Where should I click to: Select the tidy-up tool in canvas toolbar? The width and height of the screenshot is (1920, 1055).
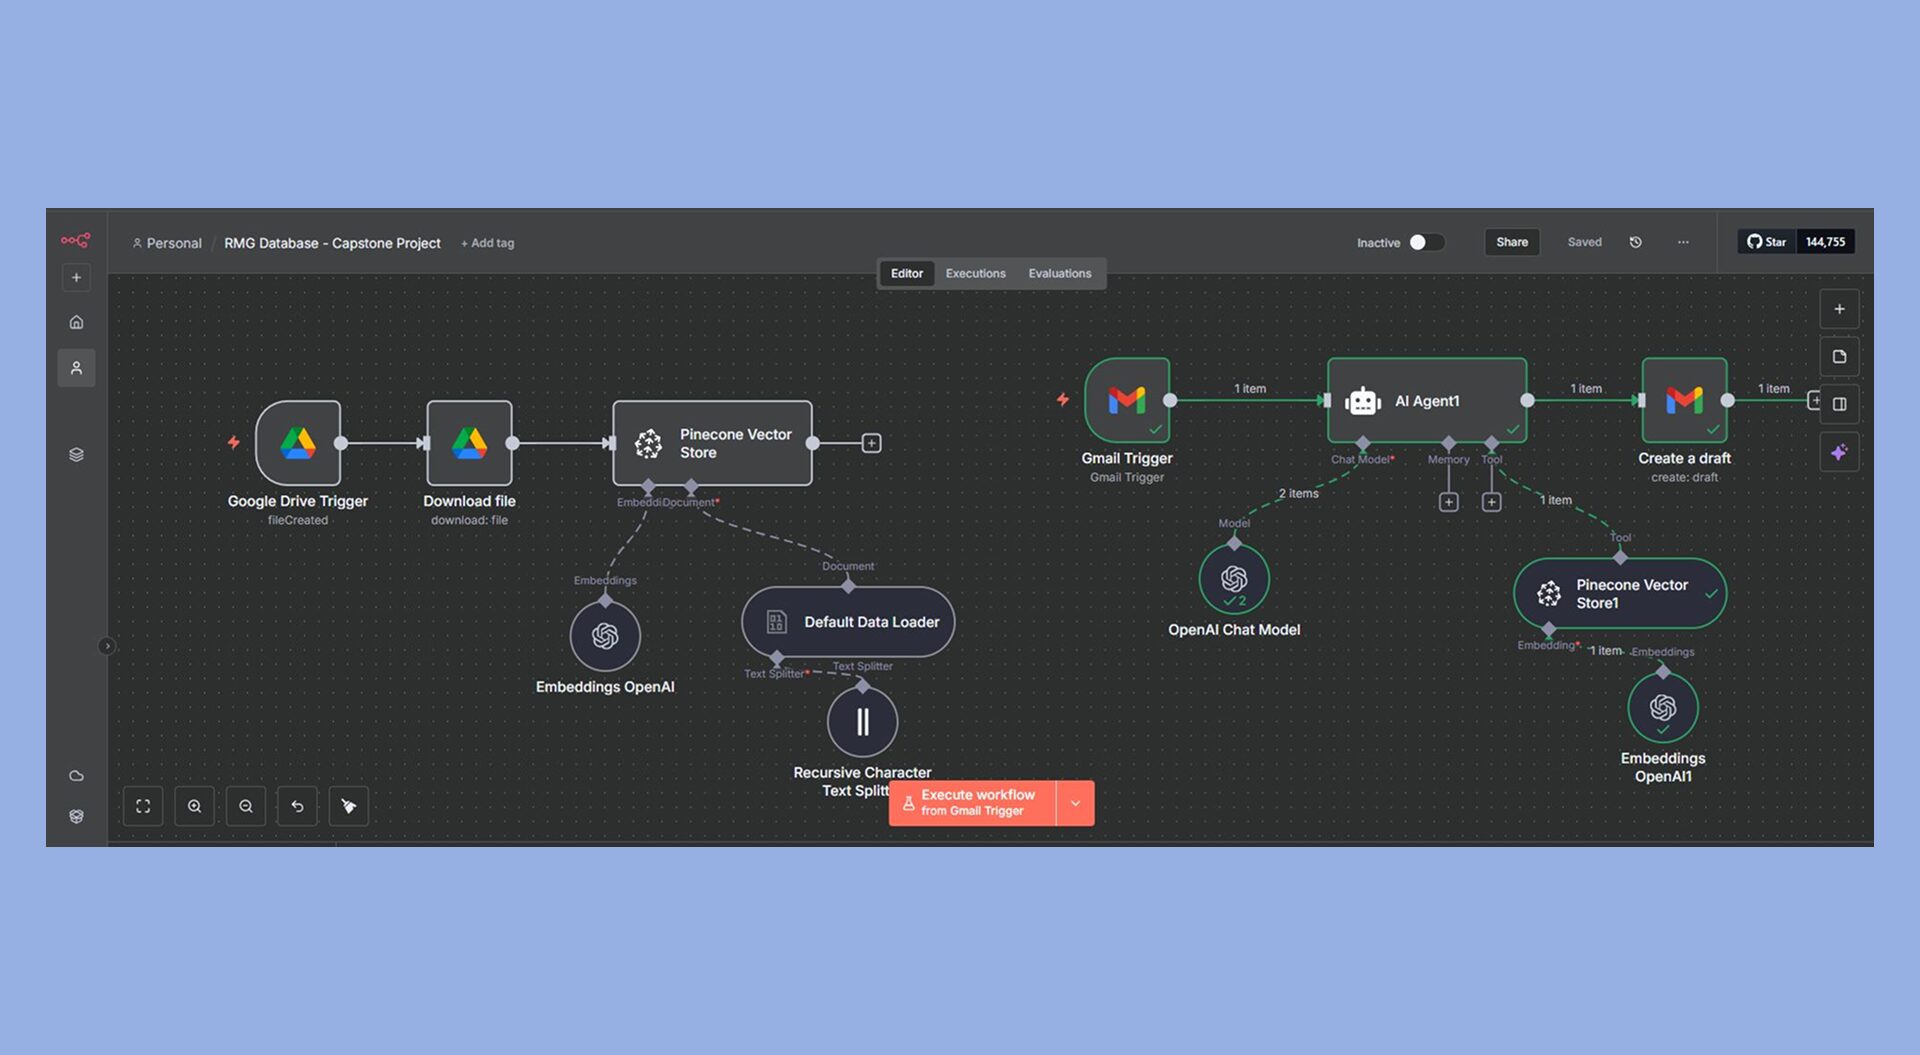click(348, 805)
